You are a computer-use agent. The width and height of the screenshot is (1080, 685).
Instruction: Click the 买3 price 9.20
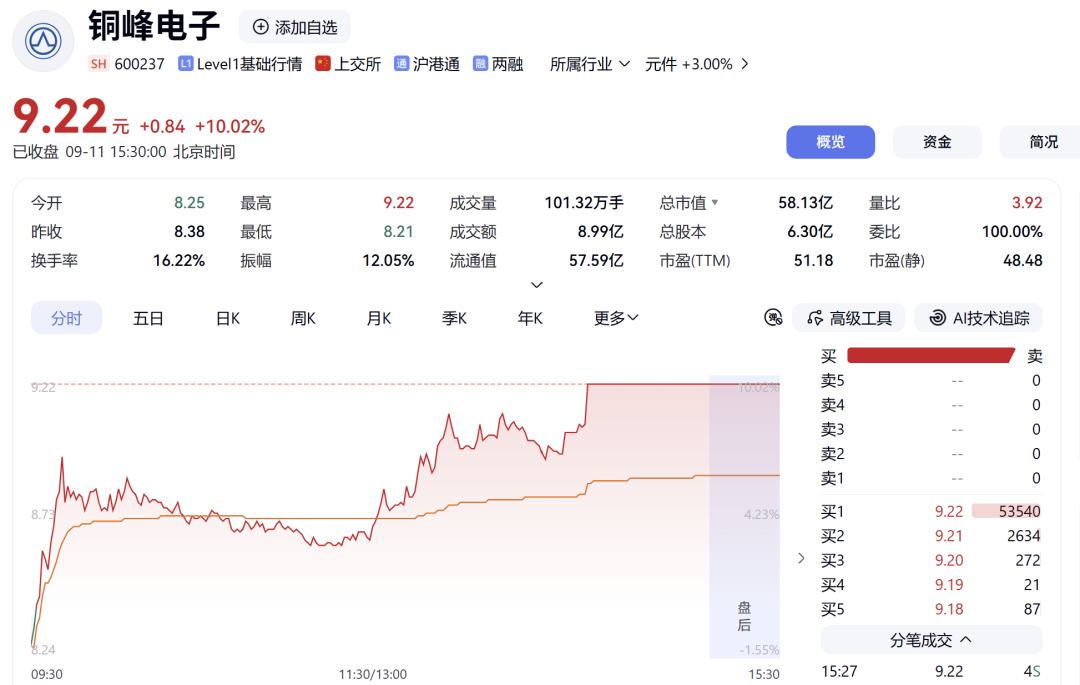[x=948, y=560]
